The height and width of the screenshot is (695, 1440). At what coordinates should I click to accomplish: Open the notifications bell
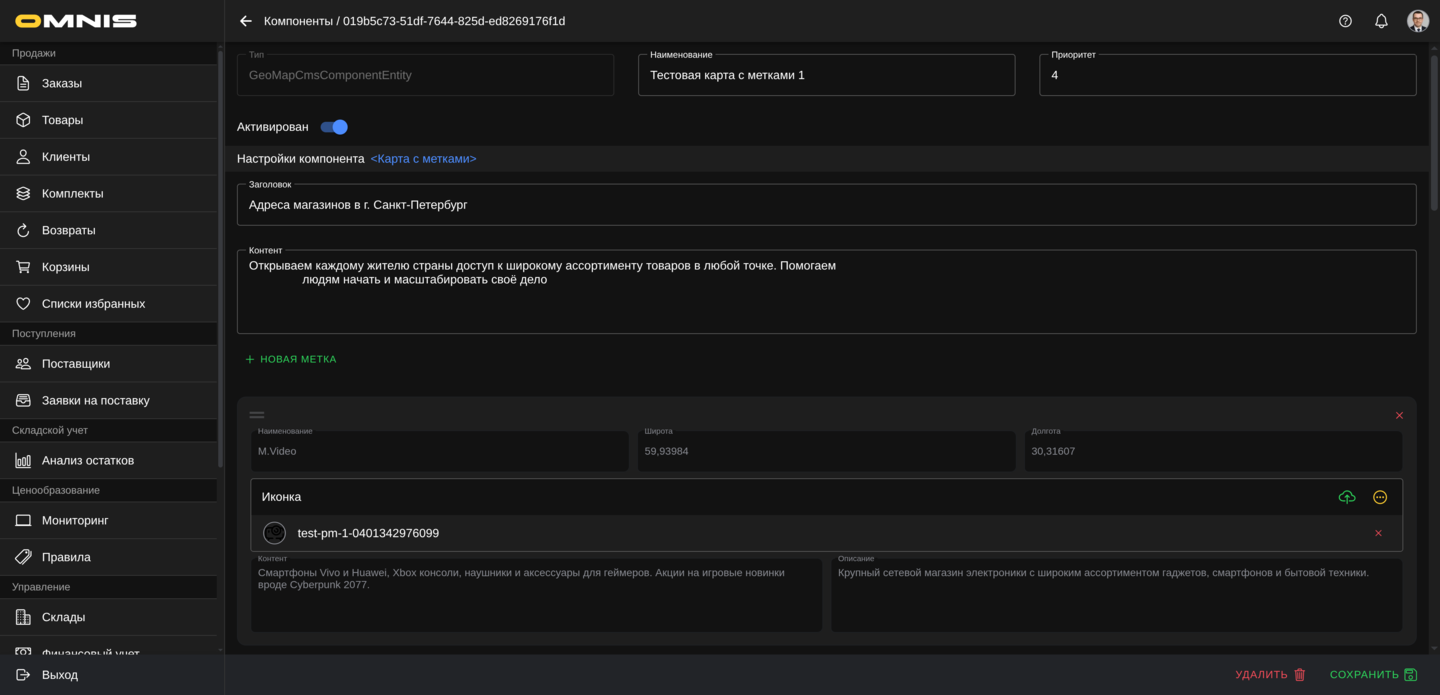(1381, 21)
